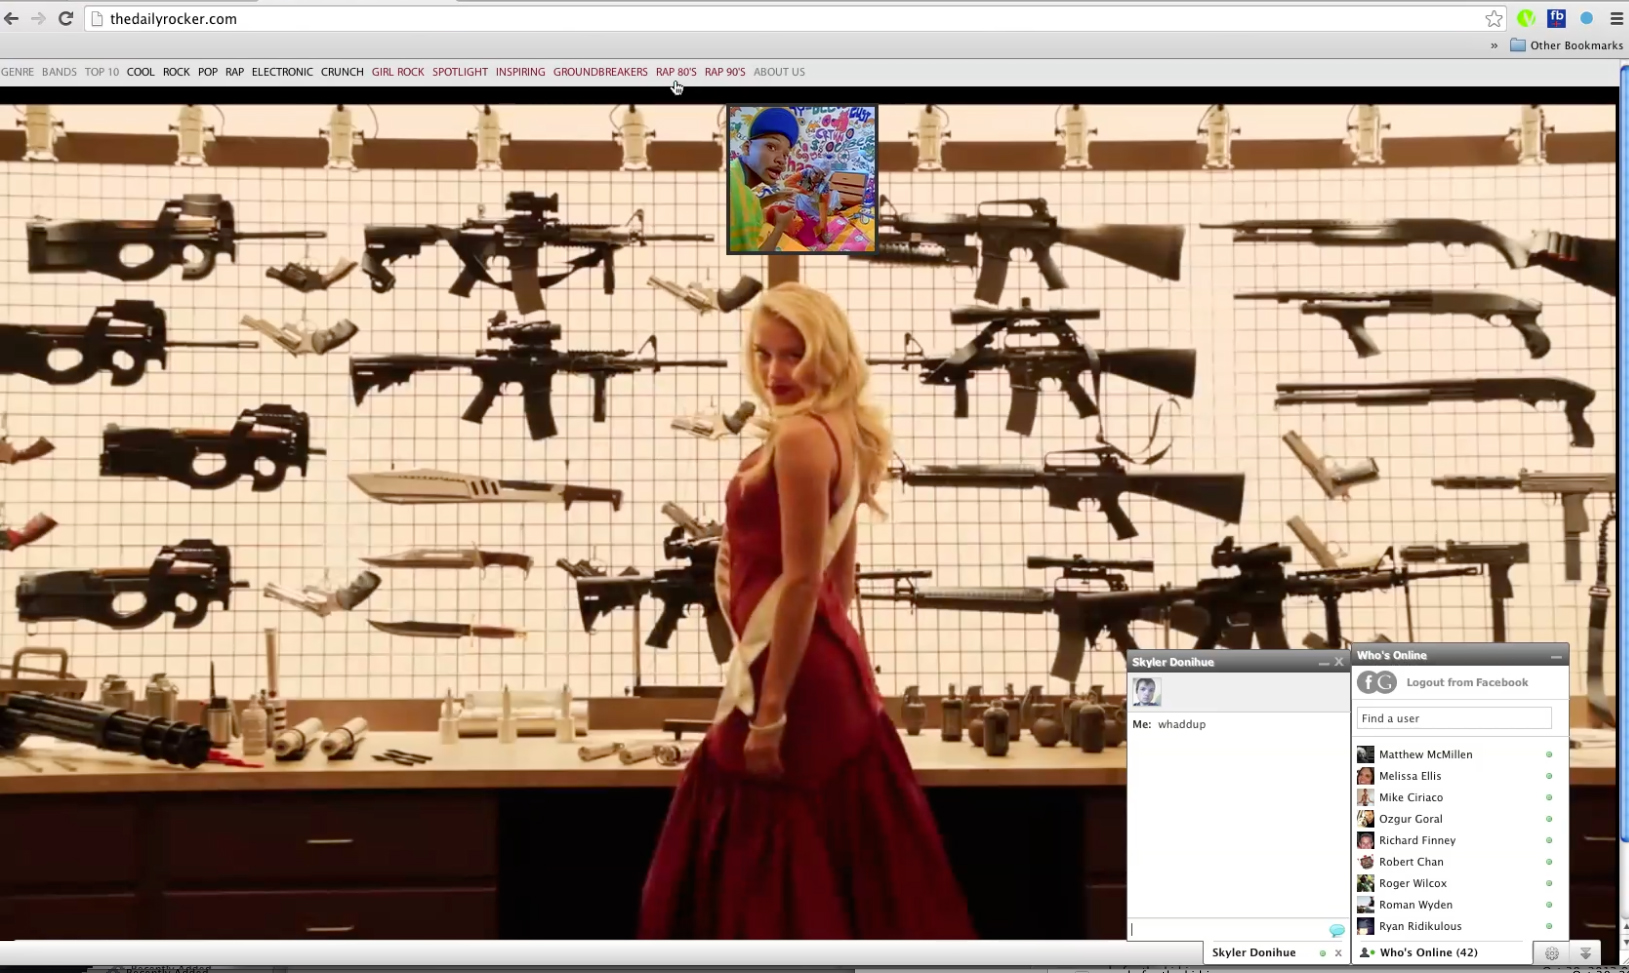The height and width of the screenshot is (973, 1629).
Task: Click the blue circle extension icon
Action: point(1586,18)
